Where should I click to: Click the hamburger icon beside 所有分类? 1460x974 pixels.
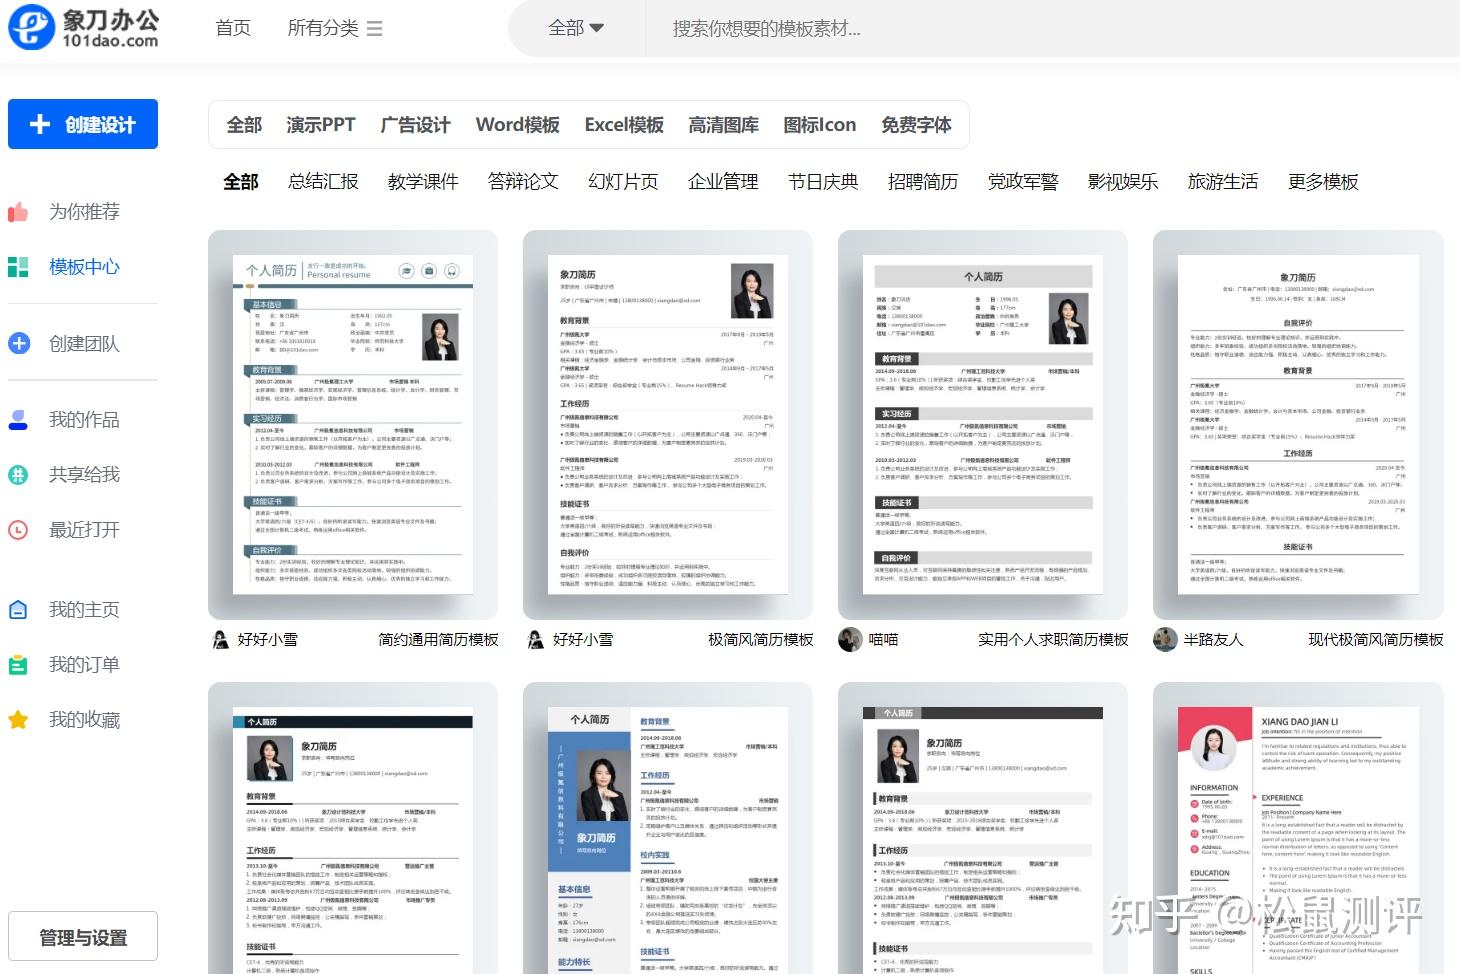click(x=375, y=29)
